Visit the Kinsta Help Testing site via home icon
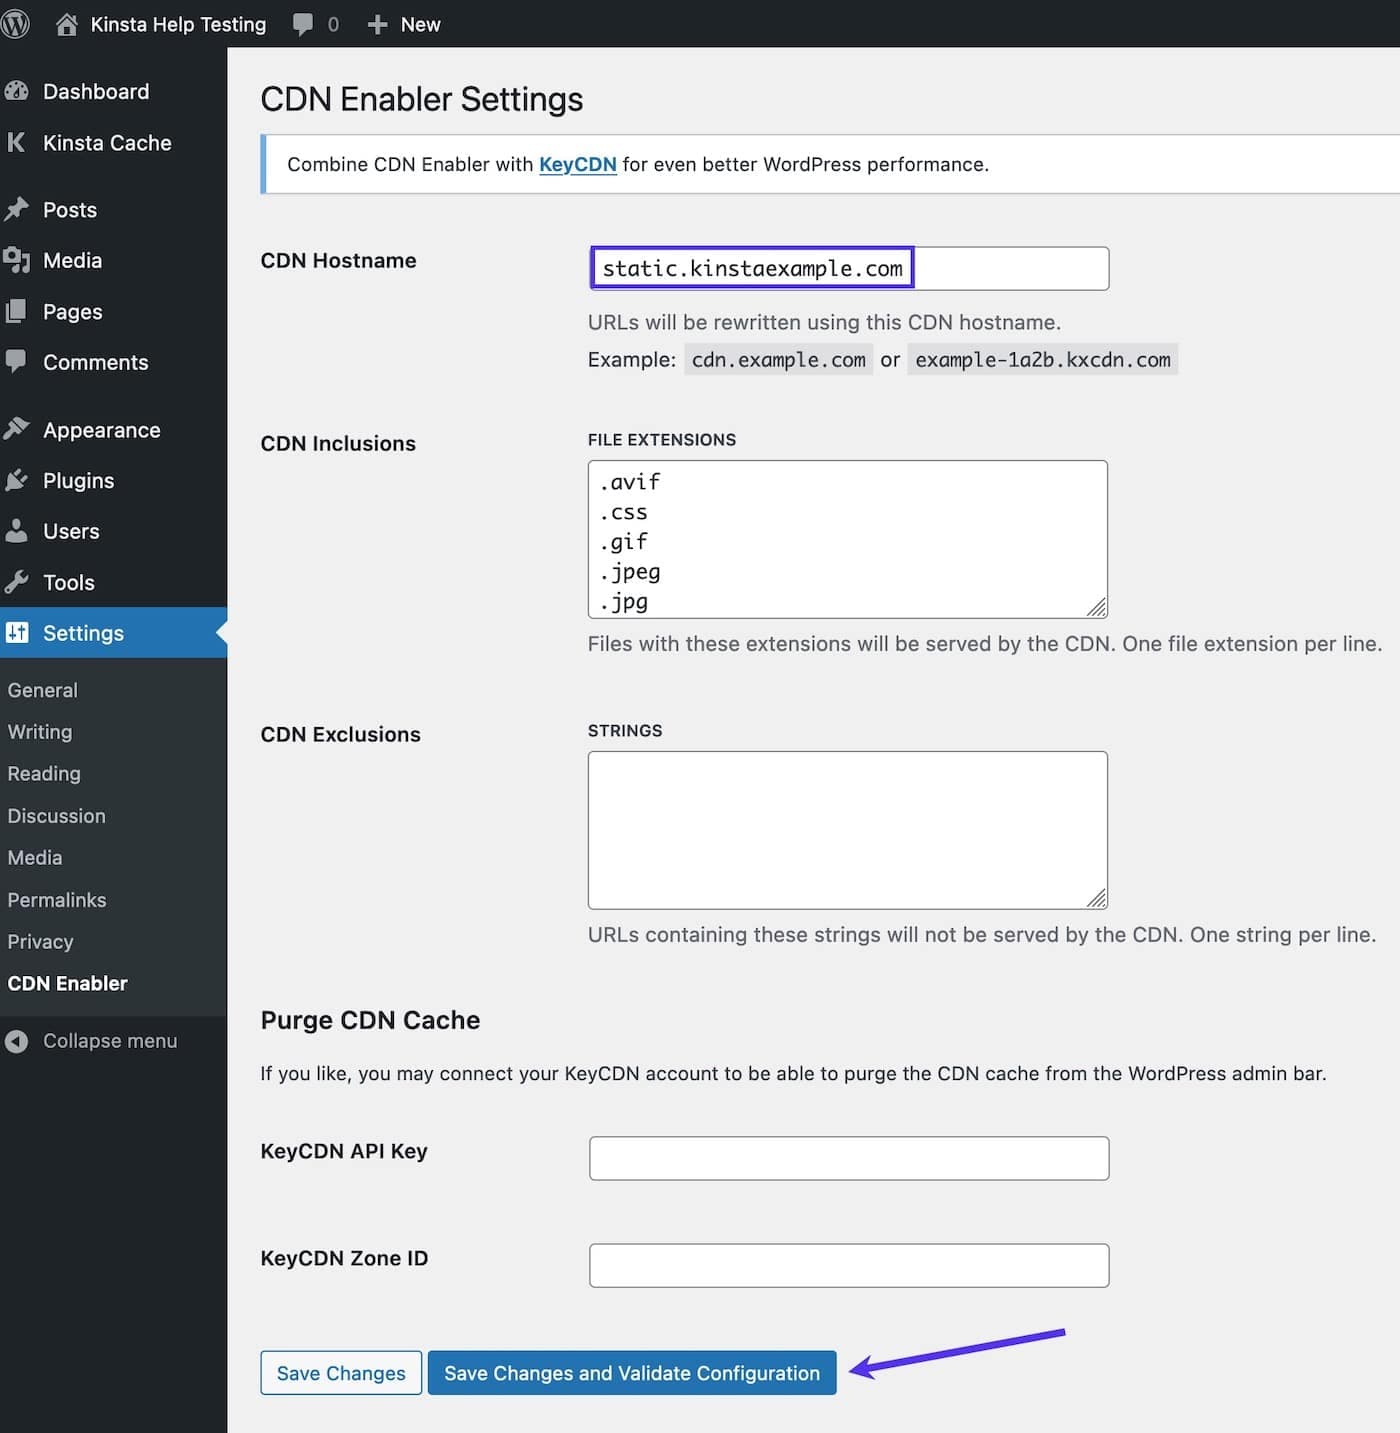The height and width of the screenshot is (1433, 1400). click(66, 23)
